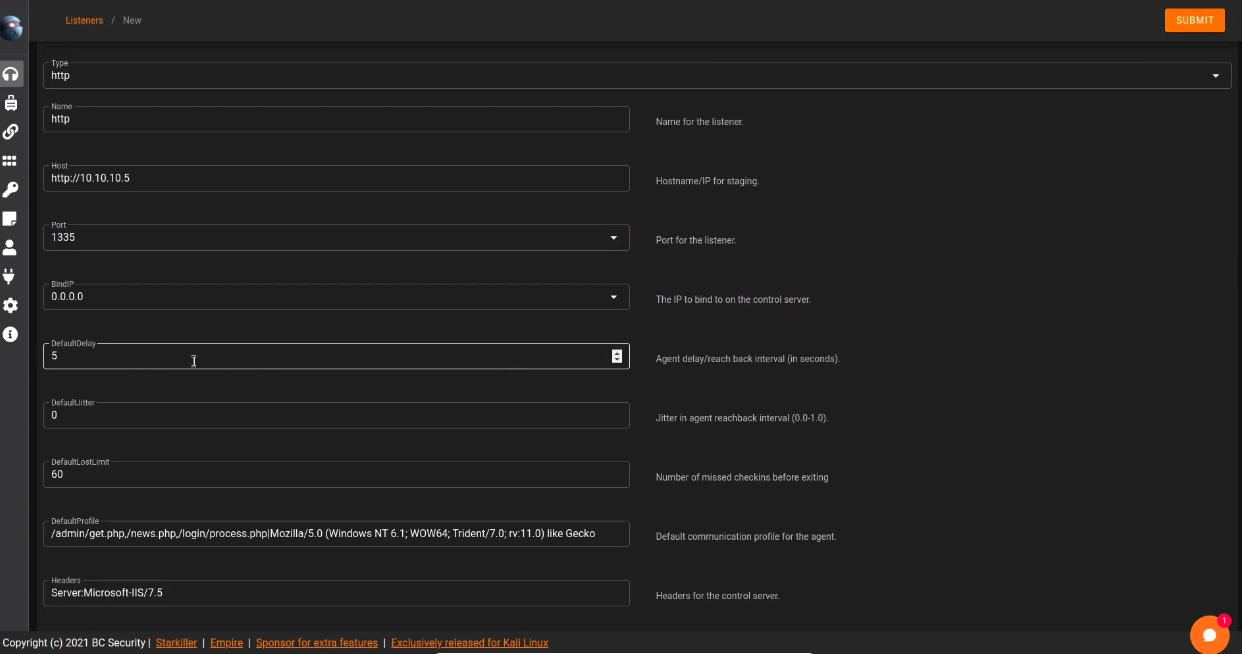Viewport: 1242px width, 654px height.
Task: Expand the BindIP dropdown arrow
Action: coord(613,297)
